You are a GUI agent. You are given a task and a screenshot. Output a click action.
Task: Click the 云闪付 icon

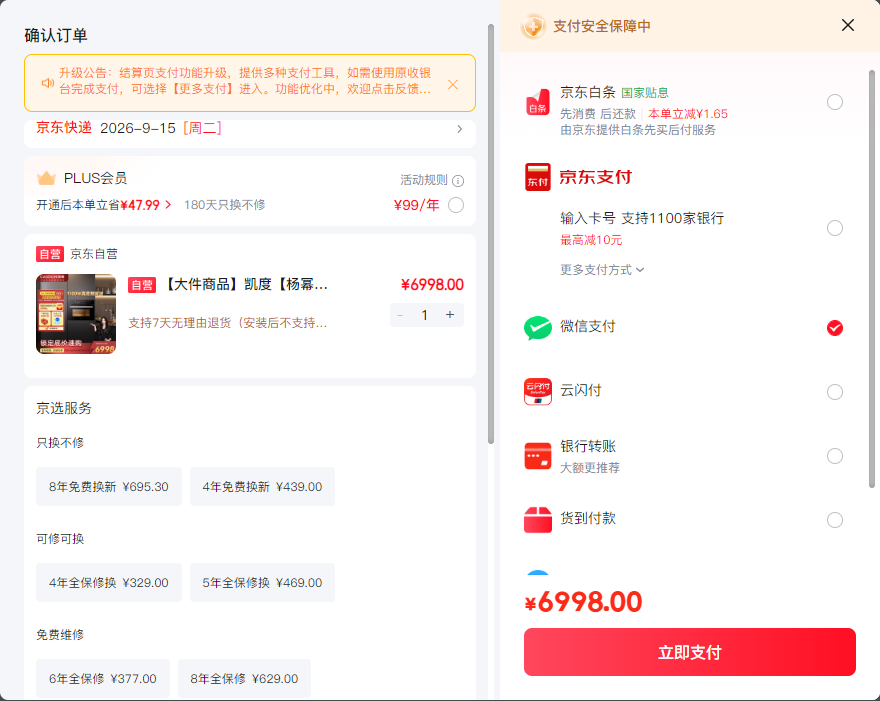point(537,391)
